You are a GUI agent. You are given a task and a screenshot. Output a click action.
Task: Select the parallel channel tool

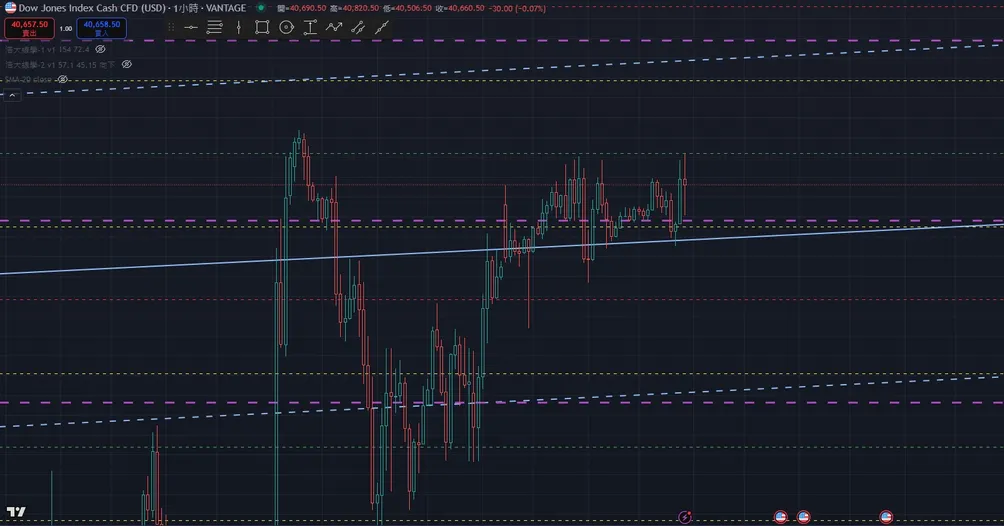coord(358,28)
